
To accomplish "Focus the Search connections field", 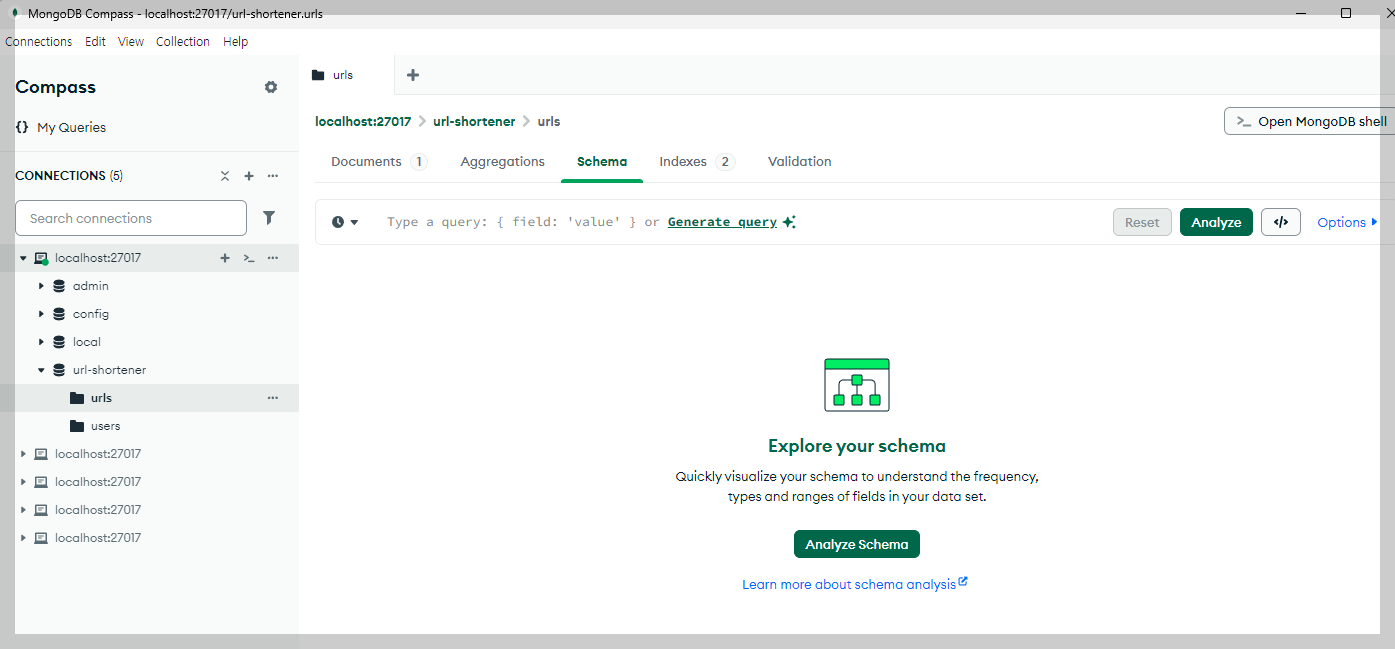I will (131, 218).
